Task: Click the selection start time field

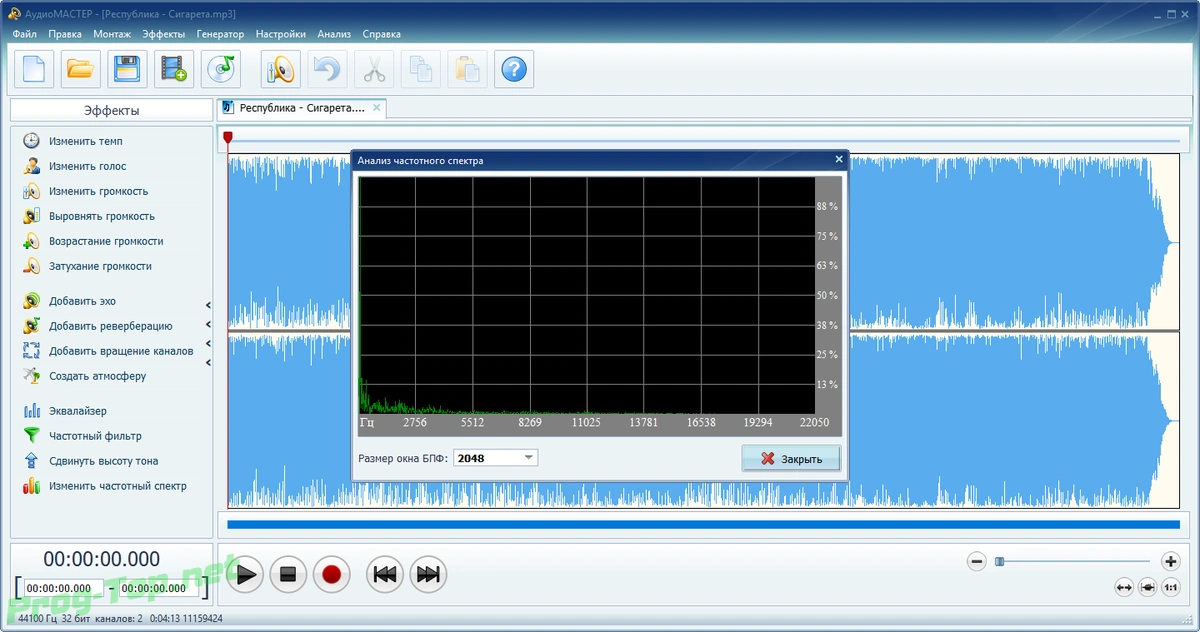Action: pos(63,589)
